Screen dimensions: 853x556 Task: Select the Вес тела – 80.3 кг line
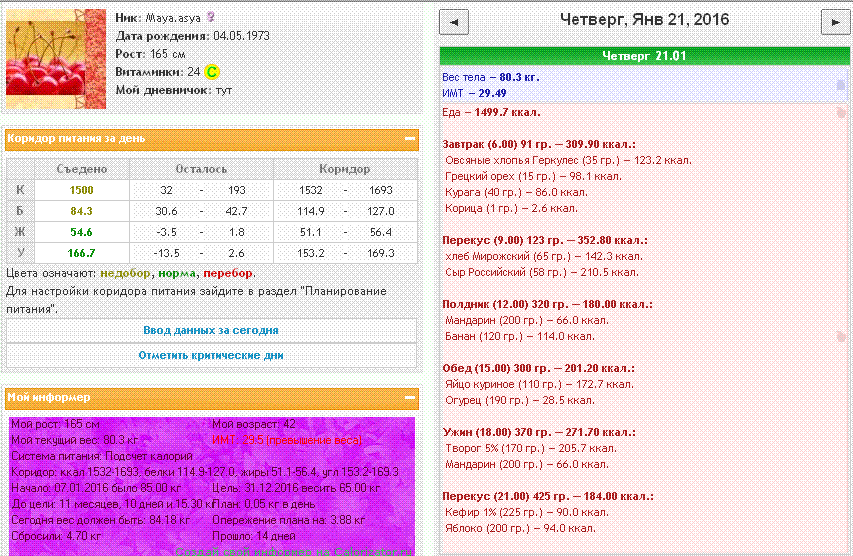[x=491, y=77]
